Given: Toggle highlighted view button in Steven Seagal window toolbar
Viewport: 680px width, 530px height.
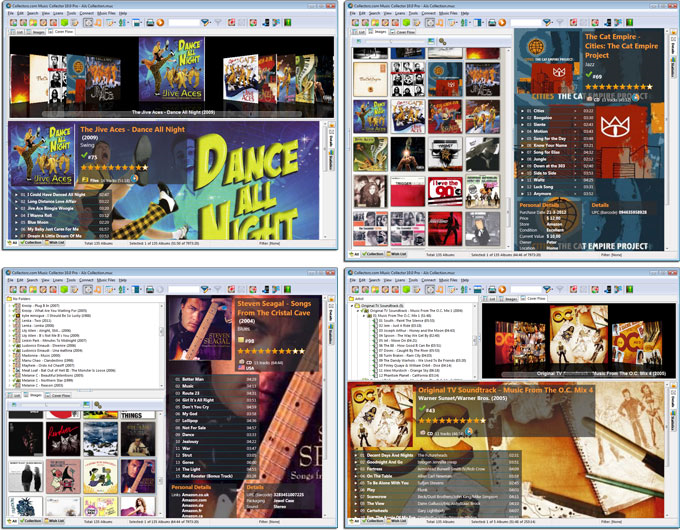Looking at the screenshot, I should (88, 289).
